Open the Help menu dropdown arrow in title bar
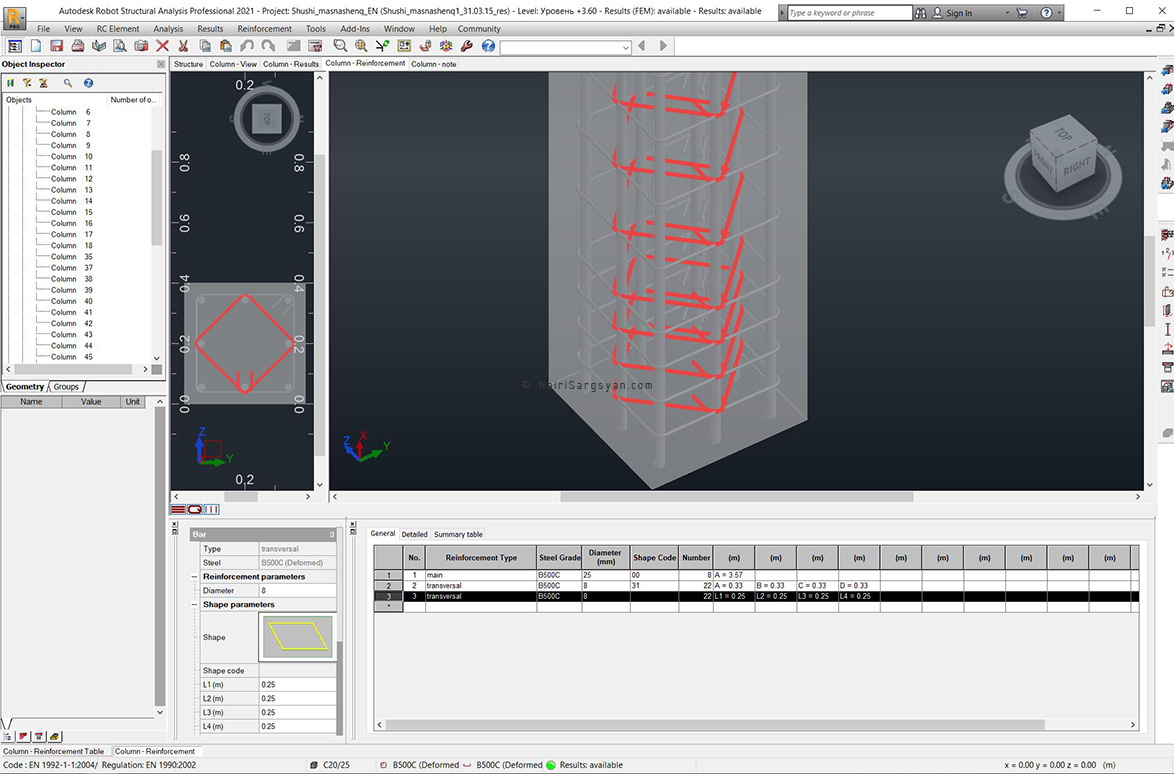 [x=1059, y=13]
